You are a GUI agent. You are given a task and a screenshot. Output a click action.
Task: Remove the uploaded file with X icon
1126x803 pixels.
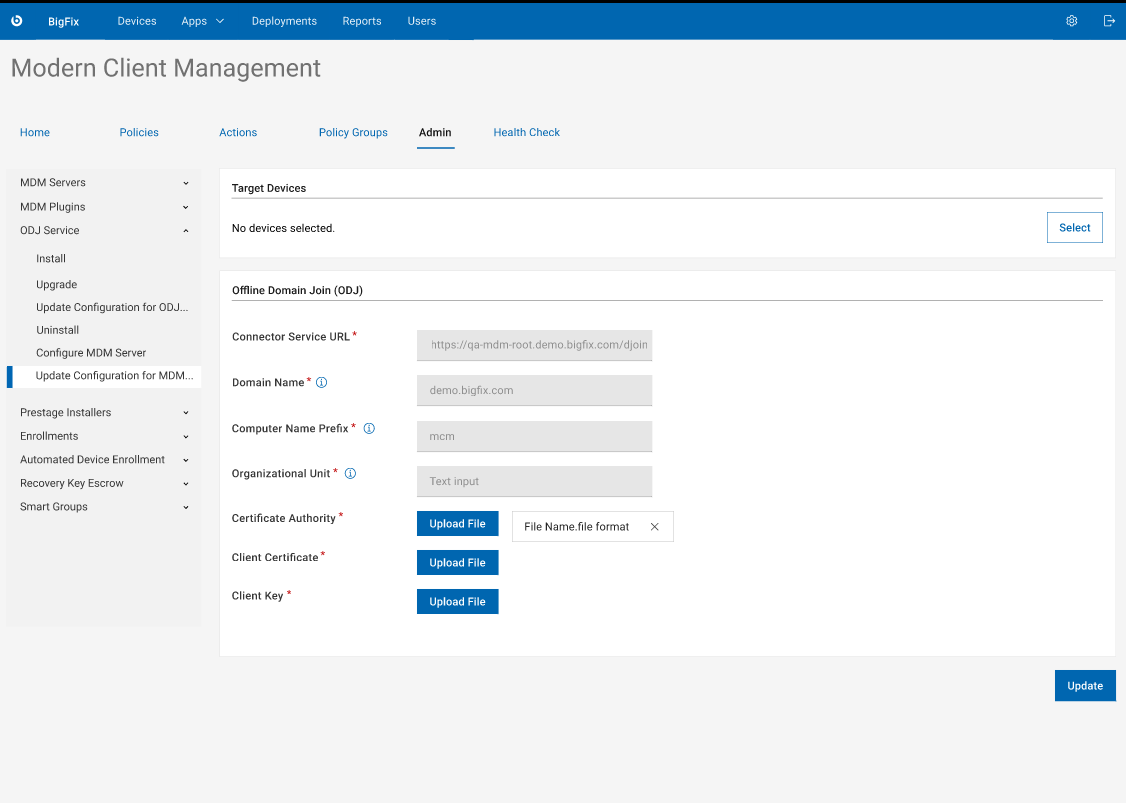point(655,527)
